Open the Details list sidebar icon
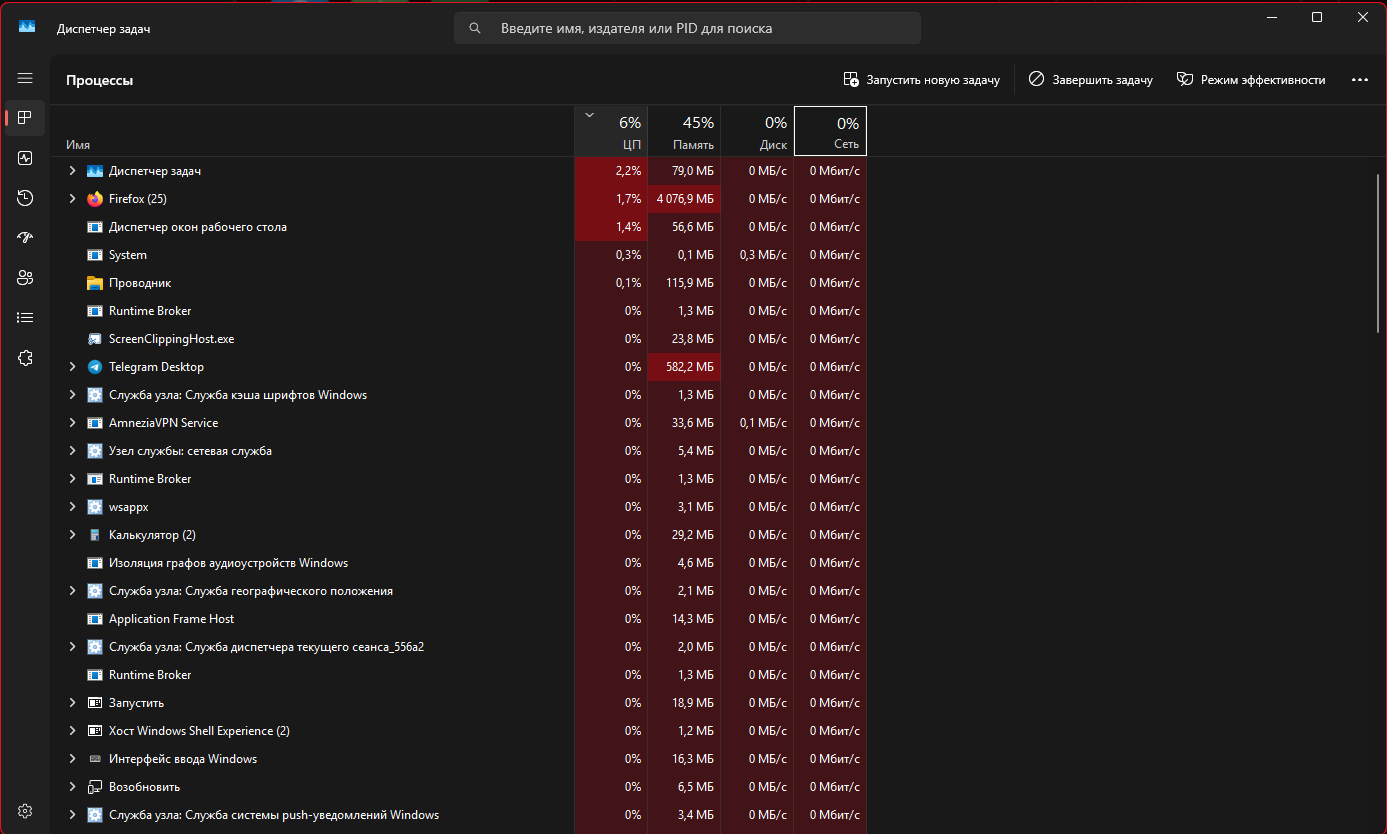This screenshot has height=834, width=1387. click(x=25, y=318)
